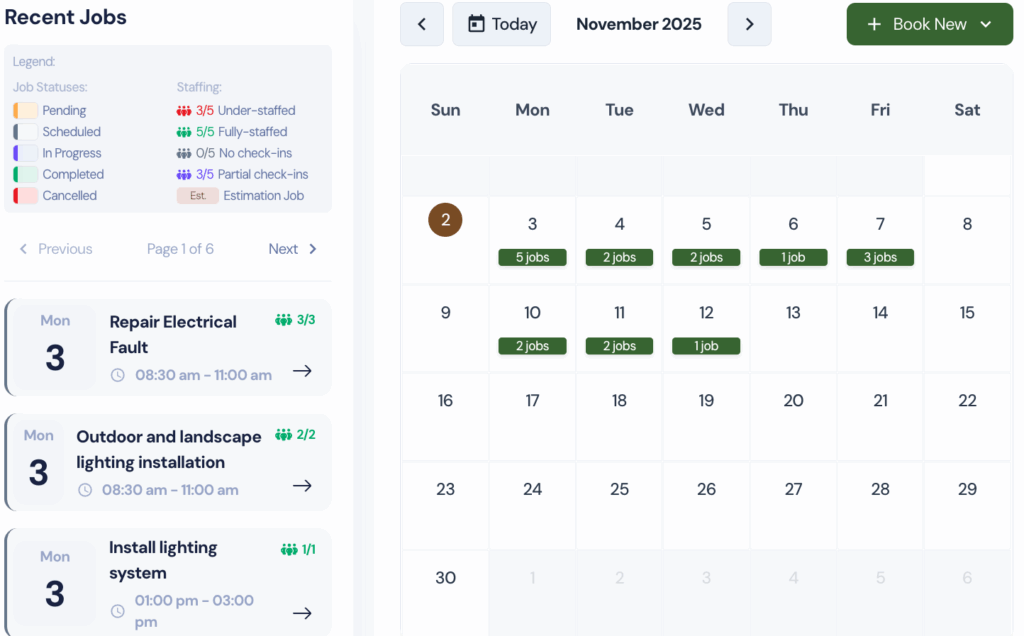This screenshot has width=1024, height=636.
Task: Open arrow for Repair Electrical Fault job
Action: (302, 371)
